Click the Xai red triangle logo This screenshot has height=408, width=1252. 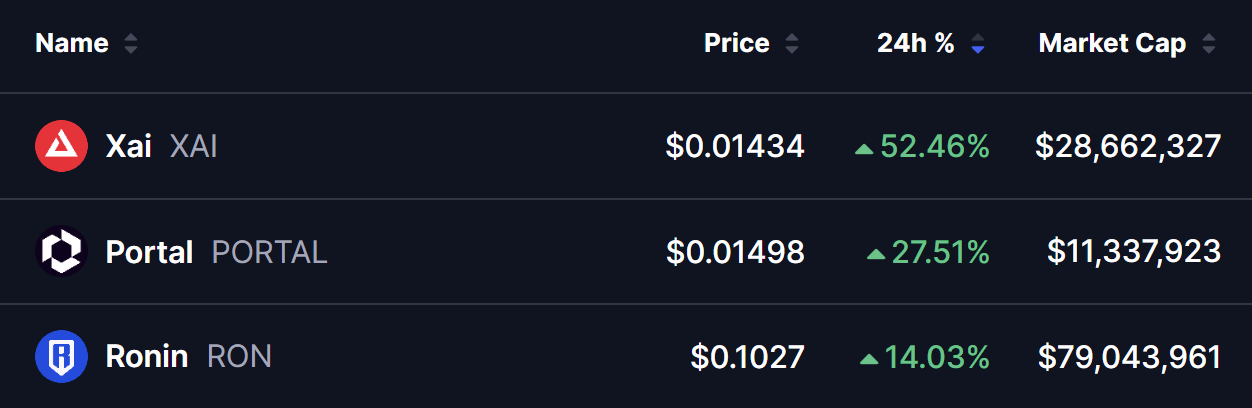click(x=61, y=147)
